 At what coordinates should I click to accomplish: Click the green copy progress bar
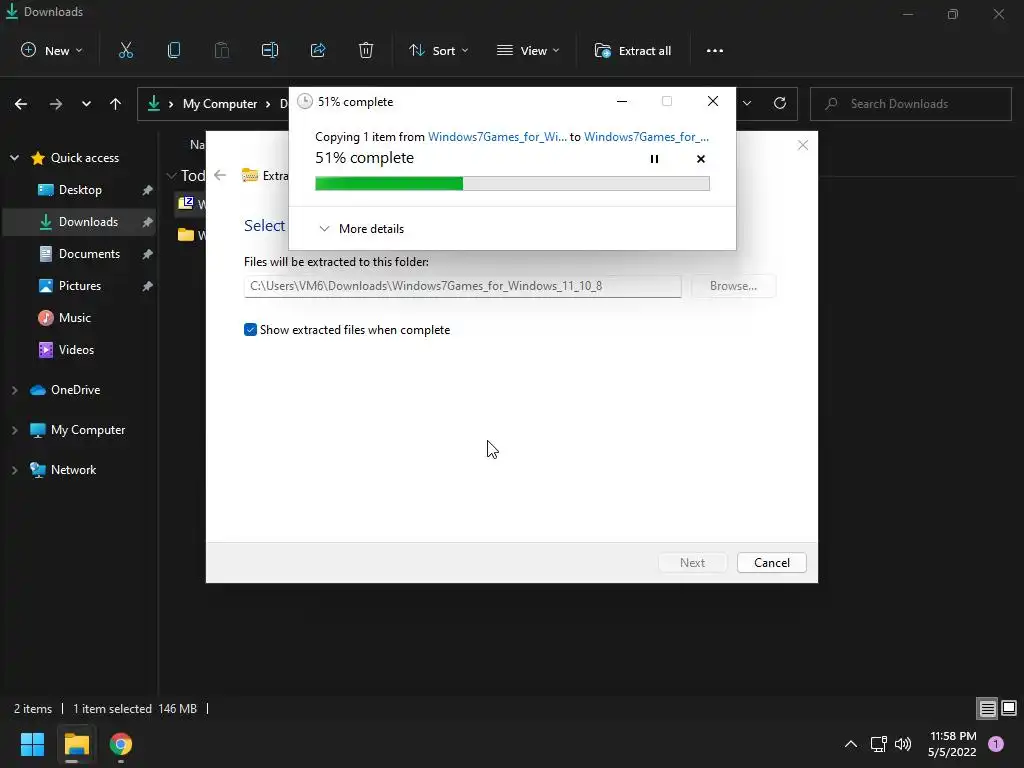pyautogui.click(x=512, y=184)
